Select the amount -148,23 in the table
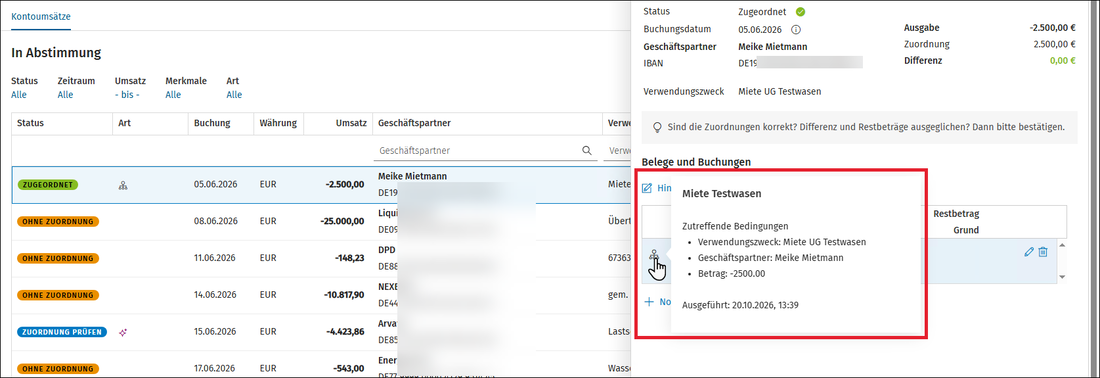The image size is (1100, 378). pyautogui.click(x=349, y=258)
